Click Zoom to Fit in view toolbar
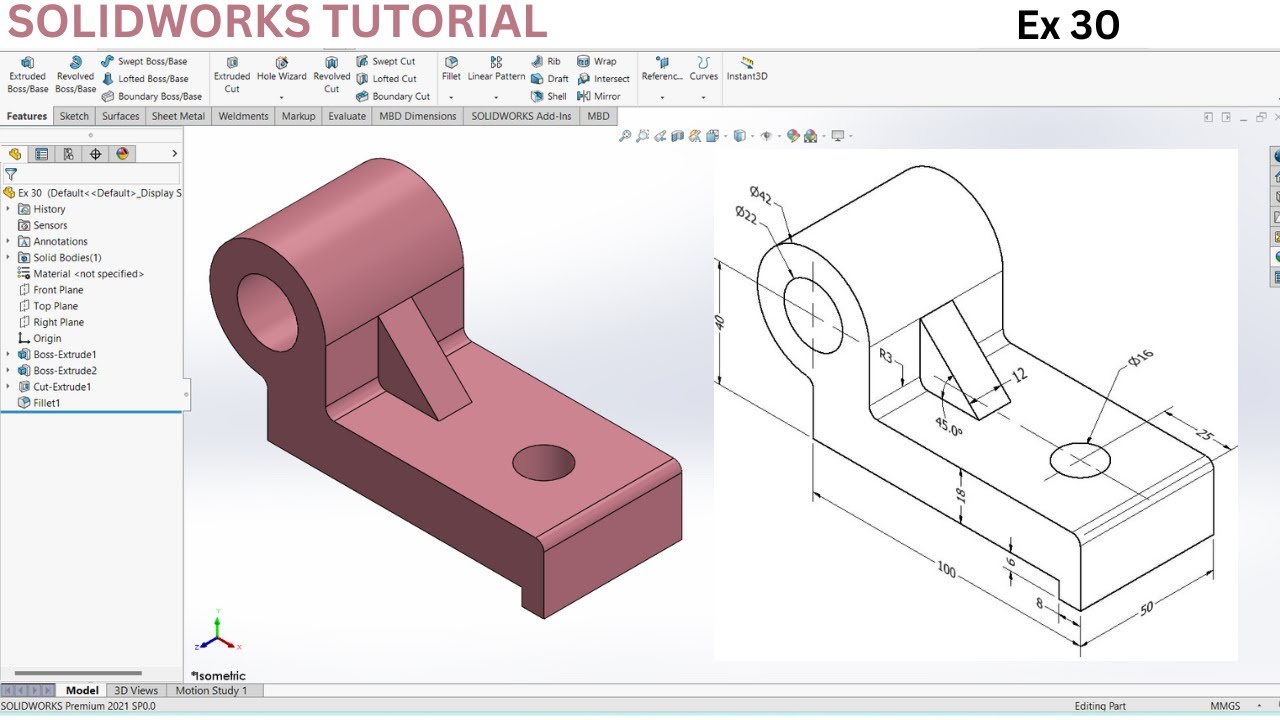Image resolution: width=1280 pixels, height=720 pixels. click(x=625, y=136)
